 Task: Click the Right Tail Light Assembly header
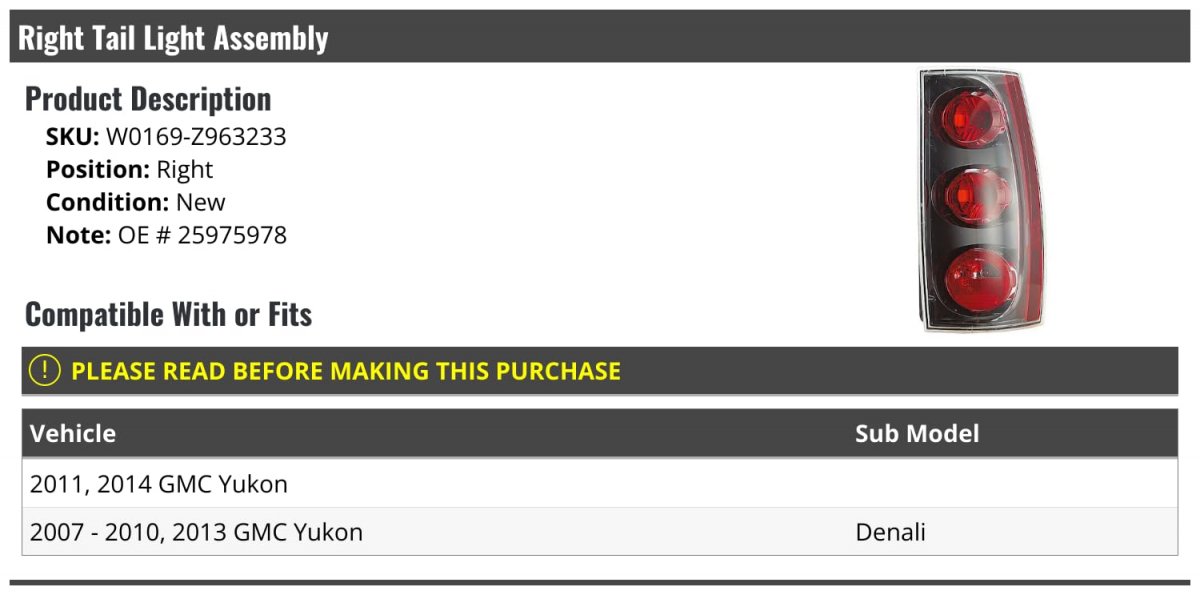[173, 38]
